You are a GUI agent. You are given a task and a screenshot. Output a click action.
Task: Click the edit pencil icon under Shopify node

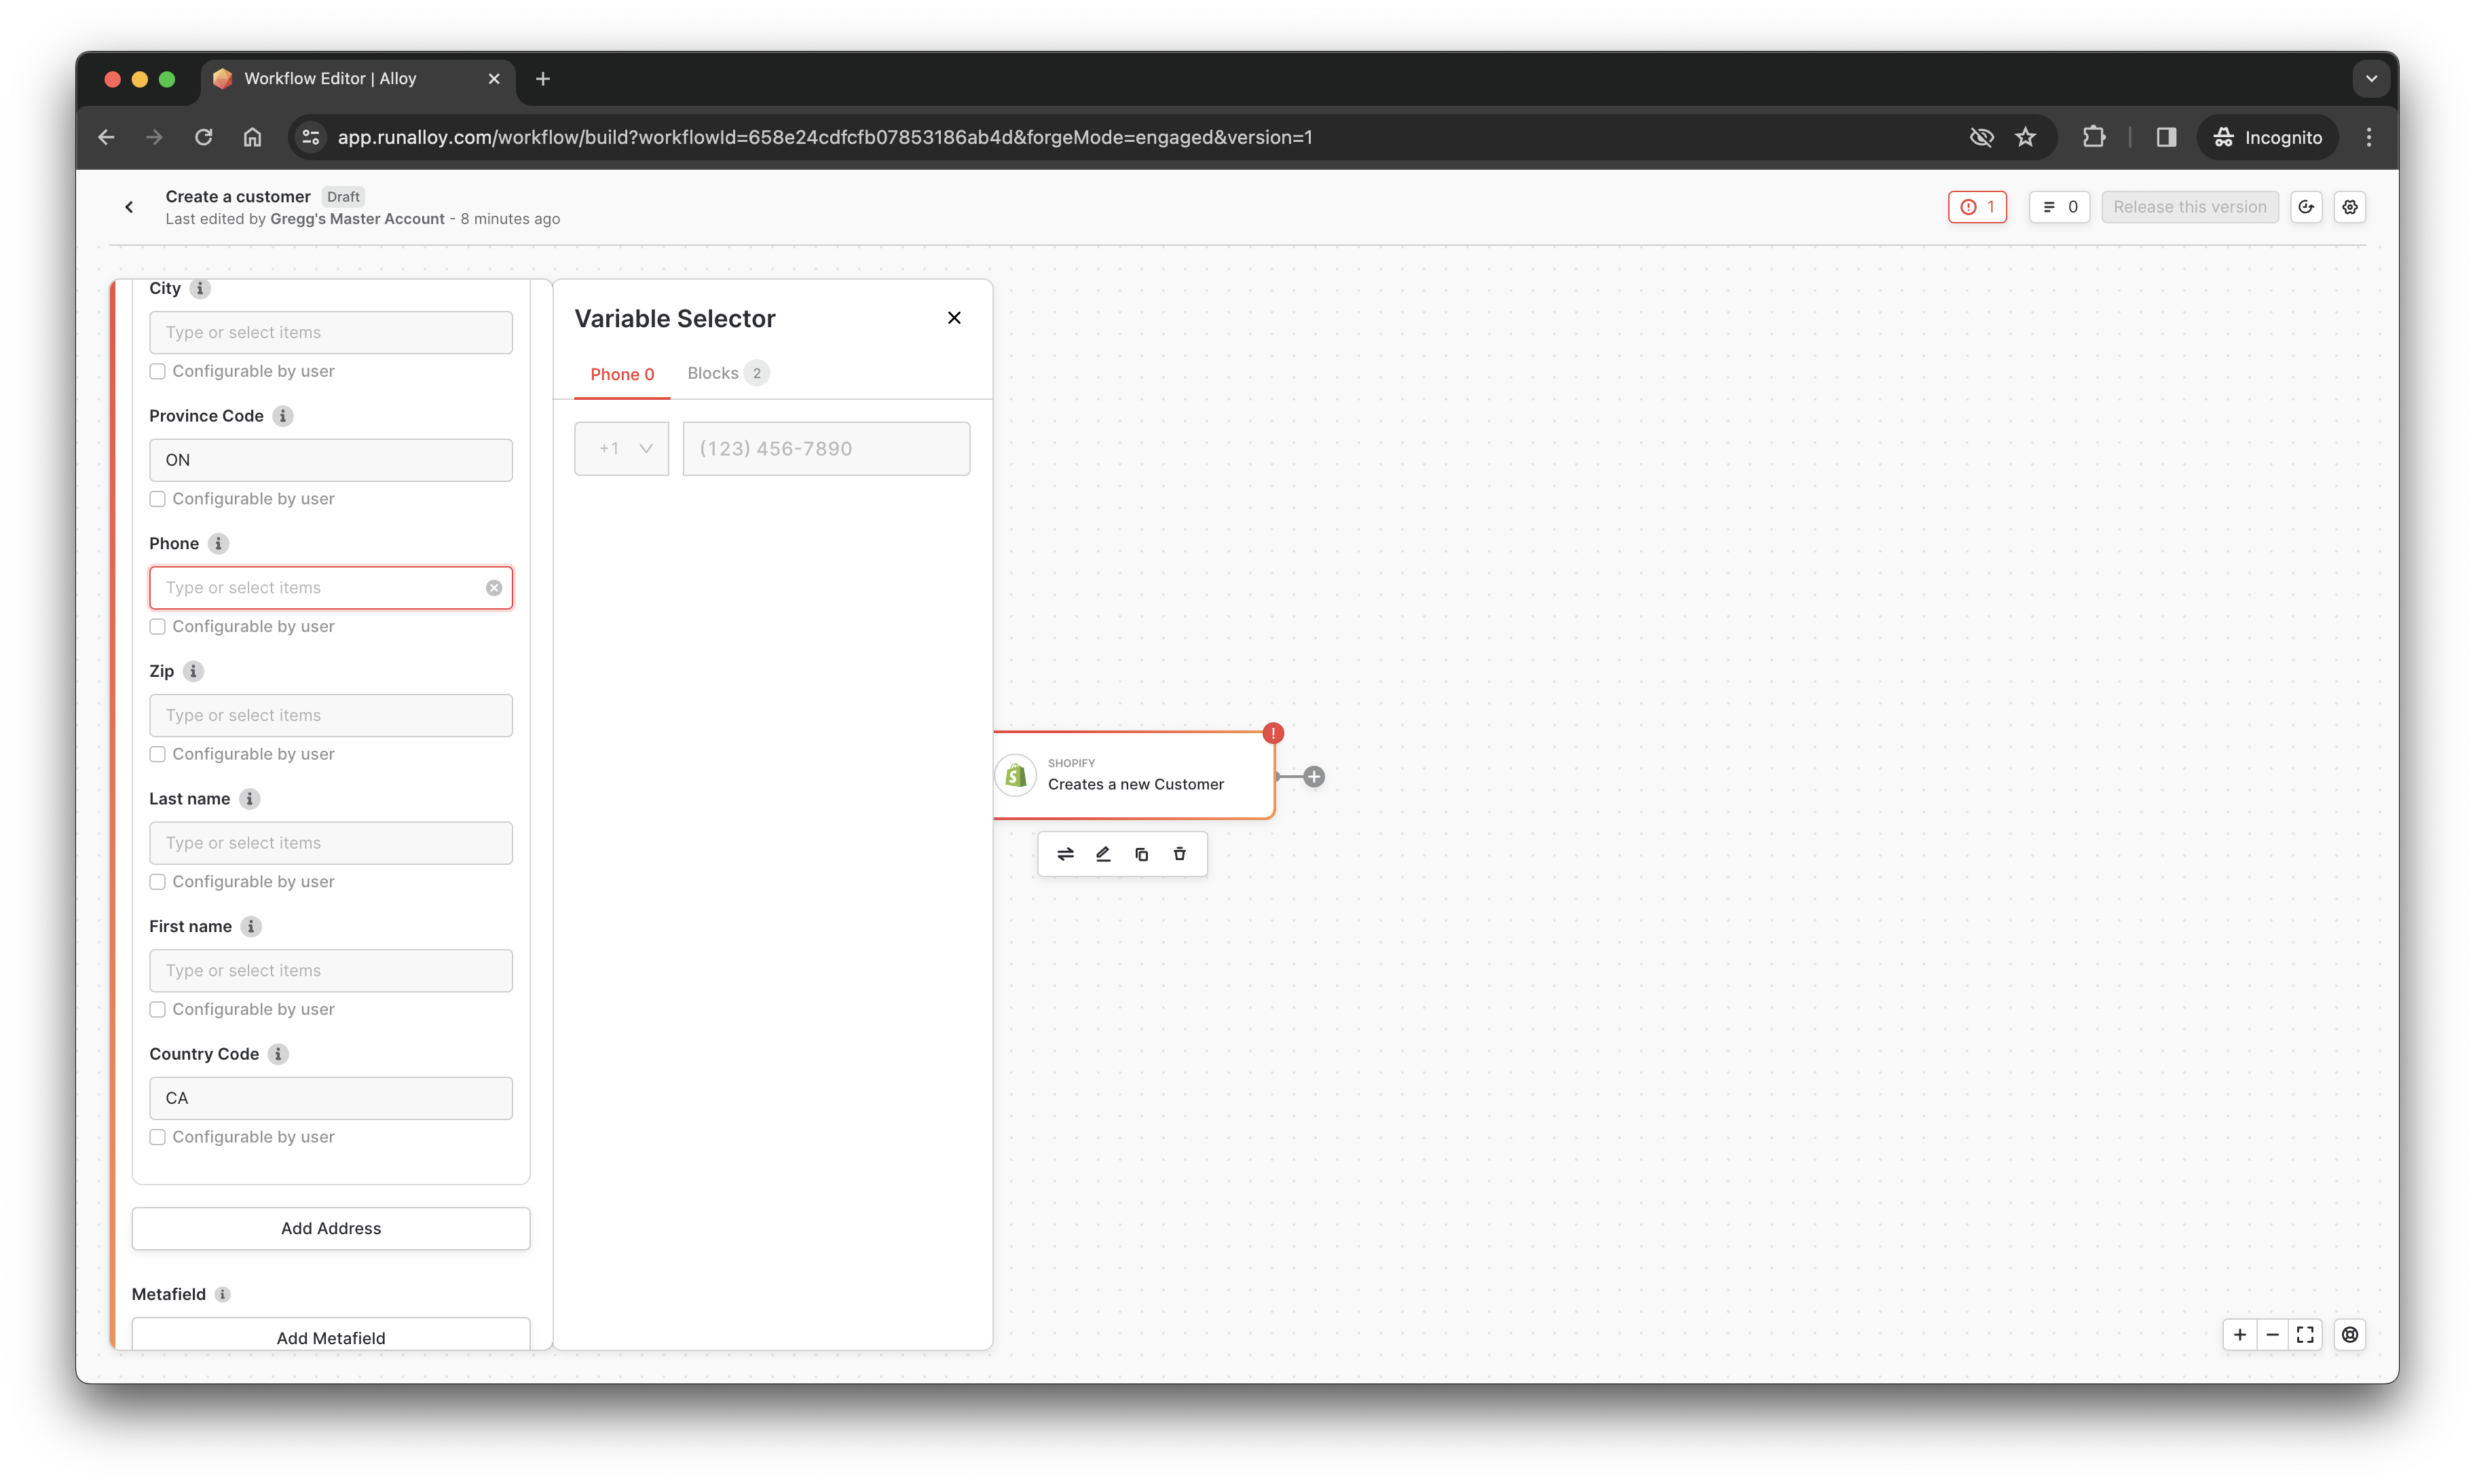[1103, 854]
